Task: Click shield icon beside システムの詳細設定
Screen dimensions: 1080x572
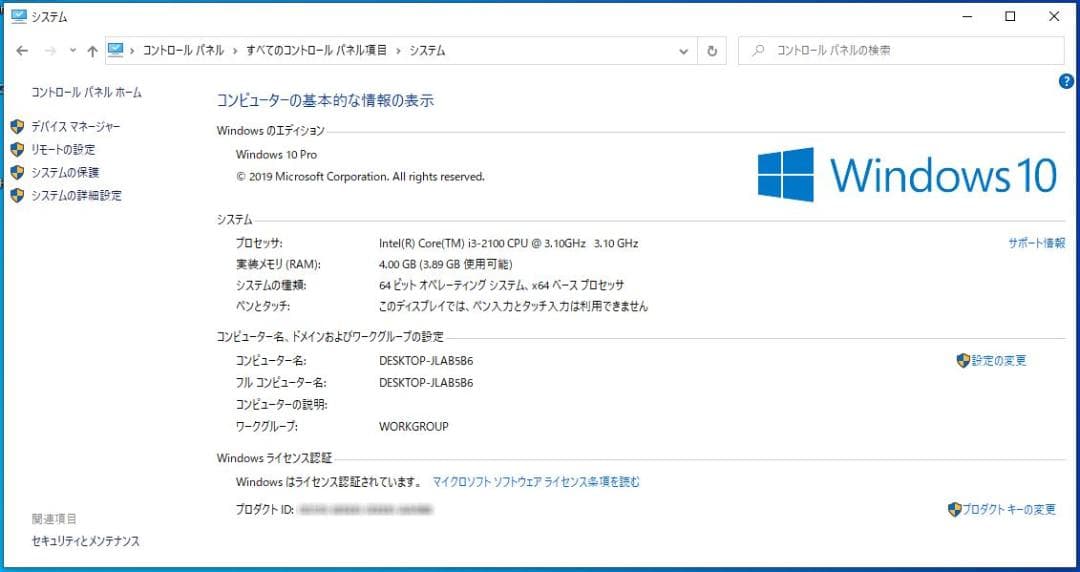Action: pos(17,196)
